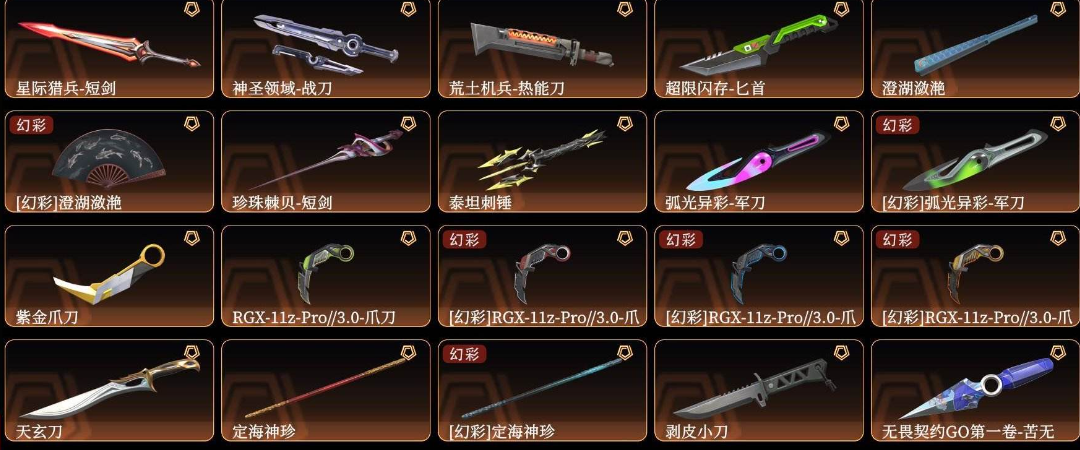Click the 幻彩 tag on green 弧光异彩-军刀

coord(897,125)
